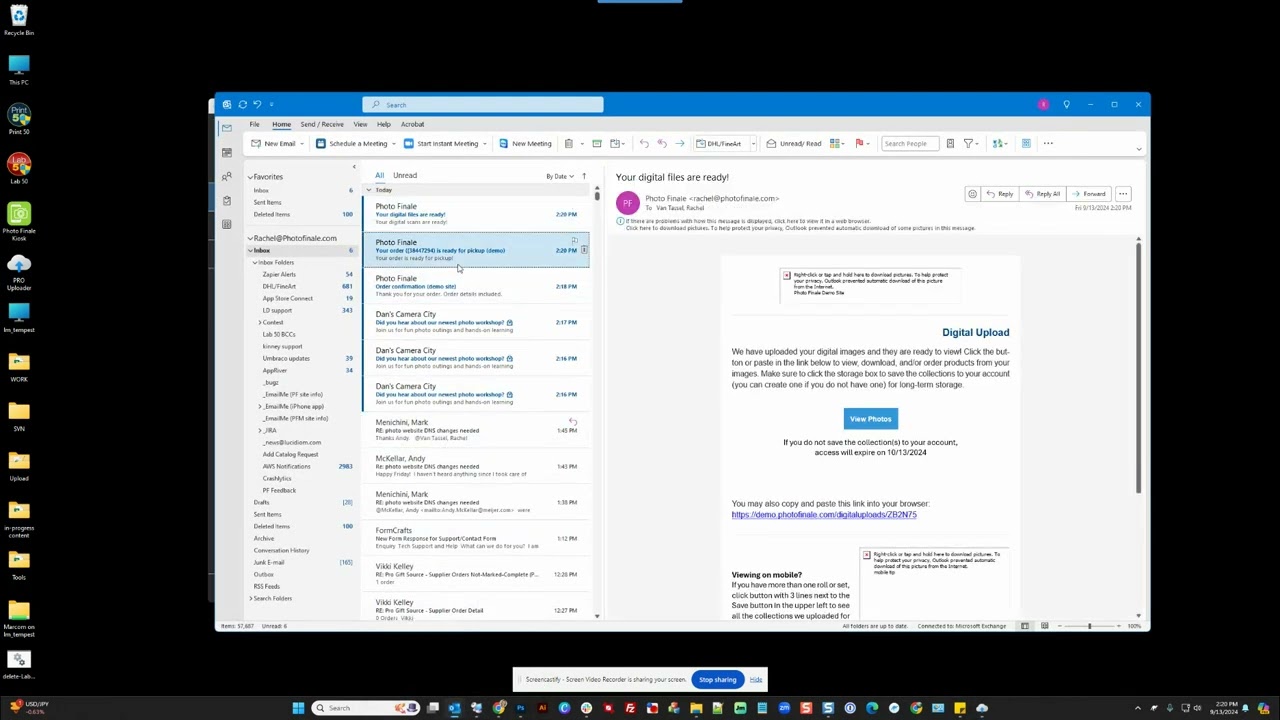This screenshot has width=1280, height=720.
Task: Open the New Email dropdown arrow
Action: (303, 144)
